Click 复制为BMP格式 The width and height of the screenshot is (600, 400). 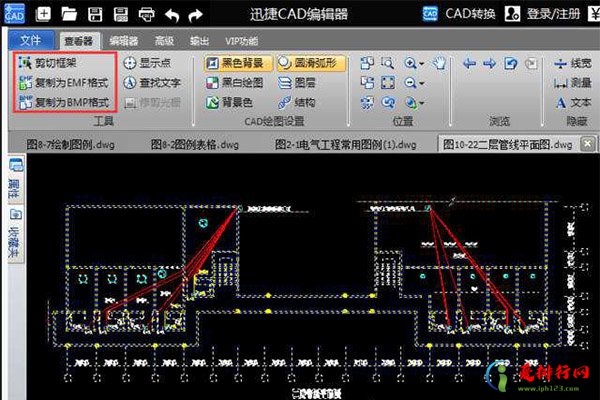(64, 102)
